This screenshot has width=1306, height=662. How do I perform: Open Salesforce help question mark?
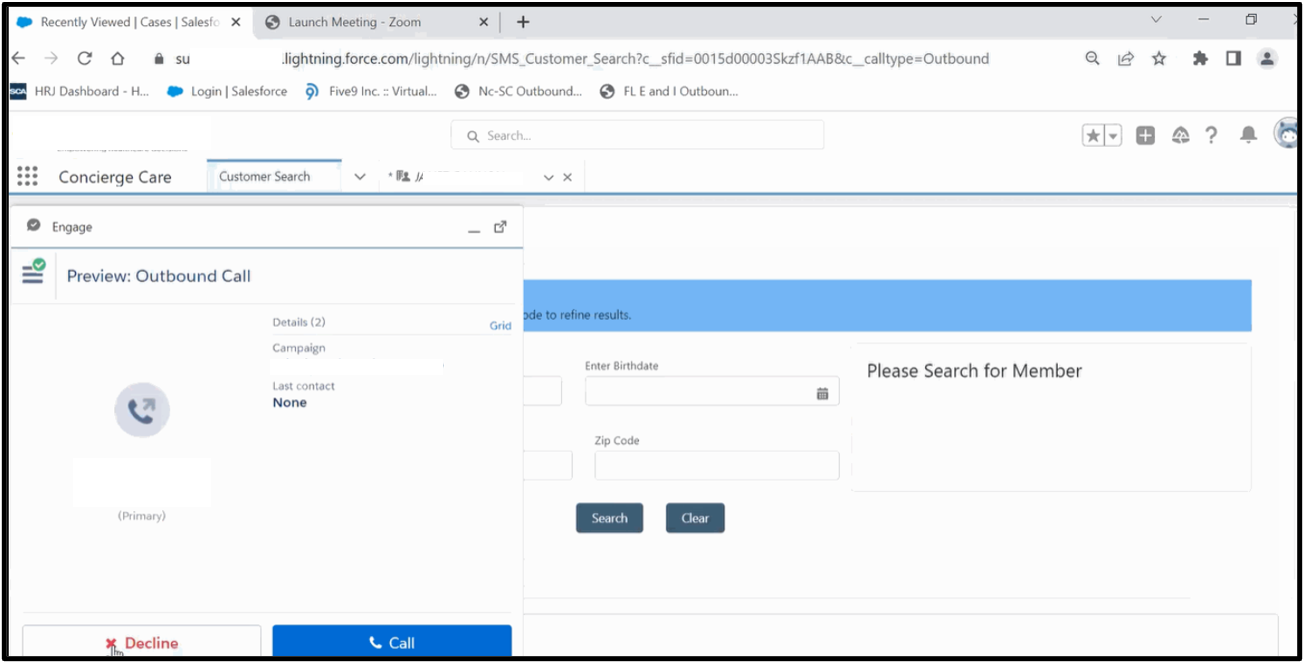click(x=1211, y=135)
